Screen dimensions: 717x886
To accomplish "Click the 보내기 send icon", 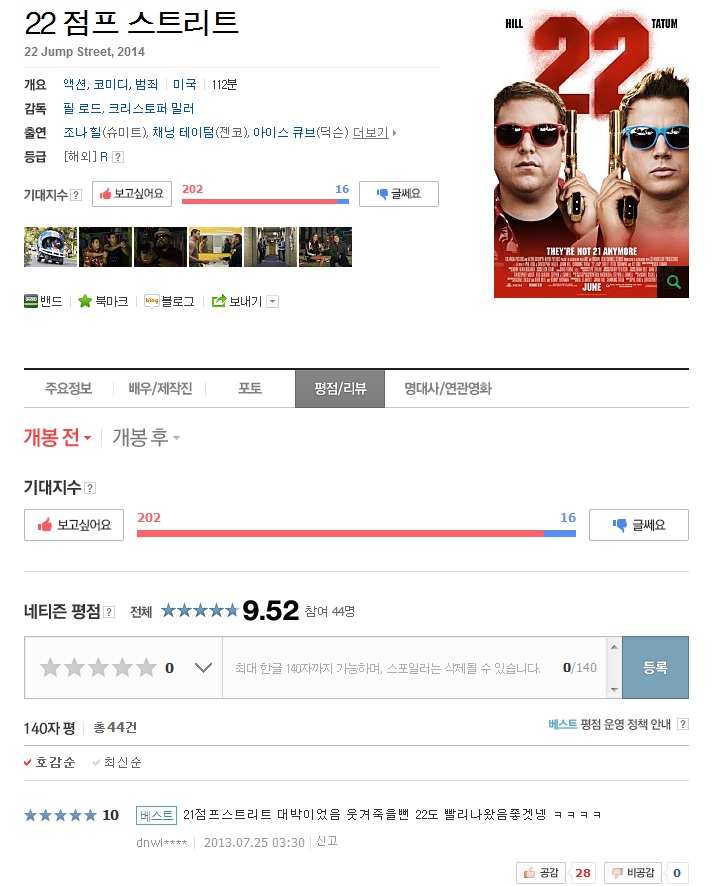I will coord(219,301).
